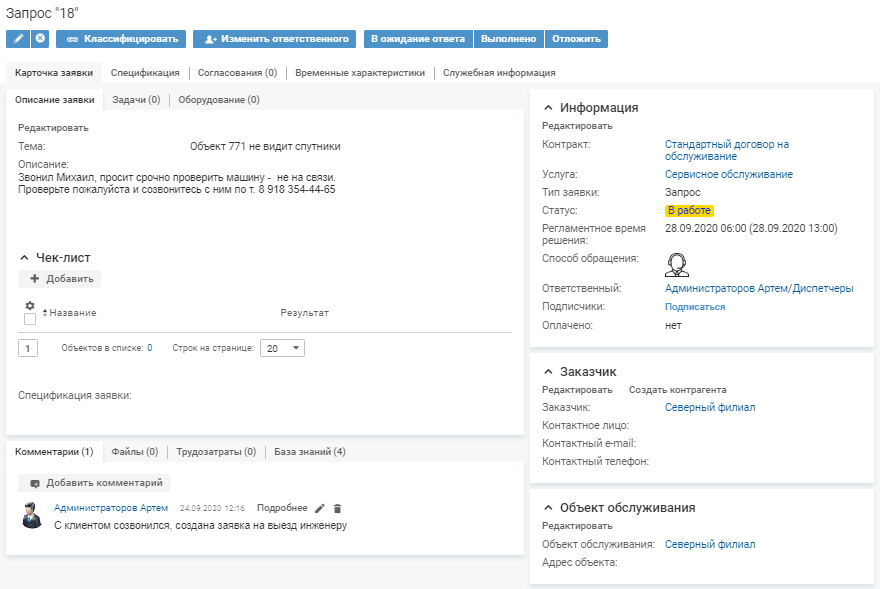The image size is (880, 589).
Task: Open Северный филиал link under Заказчик
Action: [710, 408]
